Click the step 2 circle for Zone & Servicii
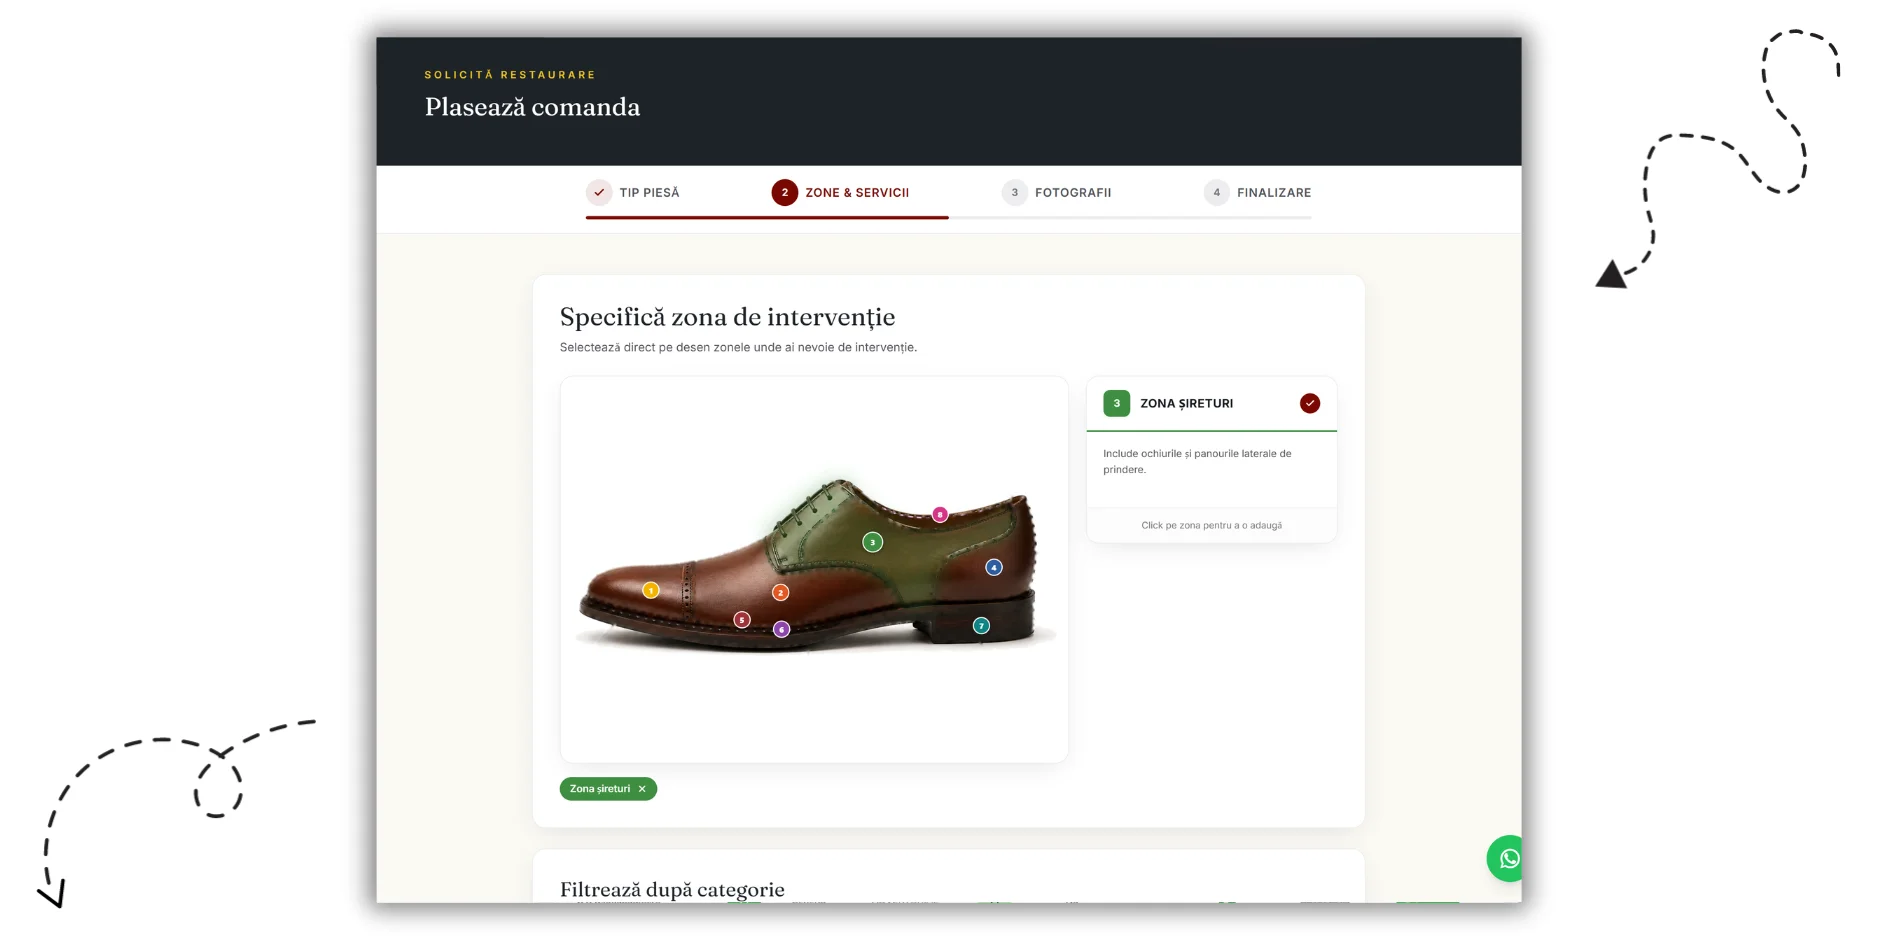The width and height of the screenshot is (1897, 940). pyautogui.click(x=785, y=192)
